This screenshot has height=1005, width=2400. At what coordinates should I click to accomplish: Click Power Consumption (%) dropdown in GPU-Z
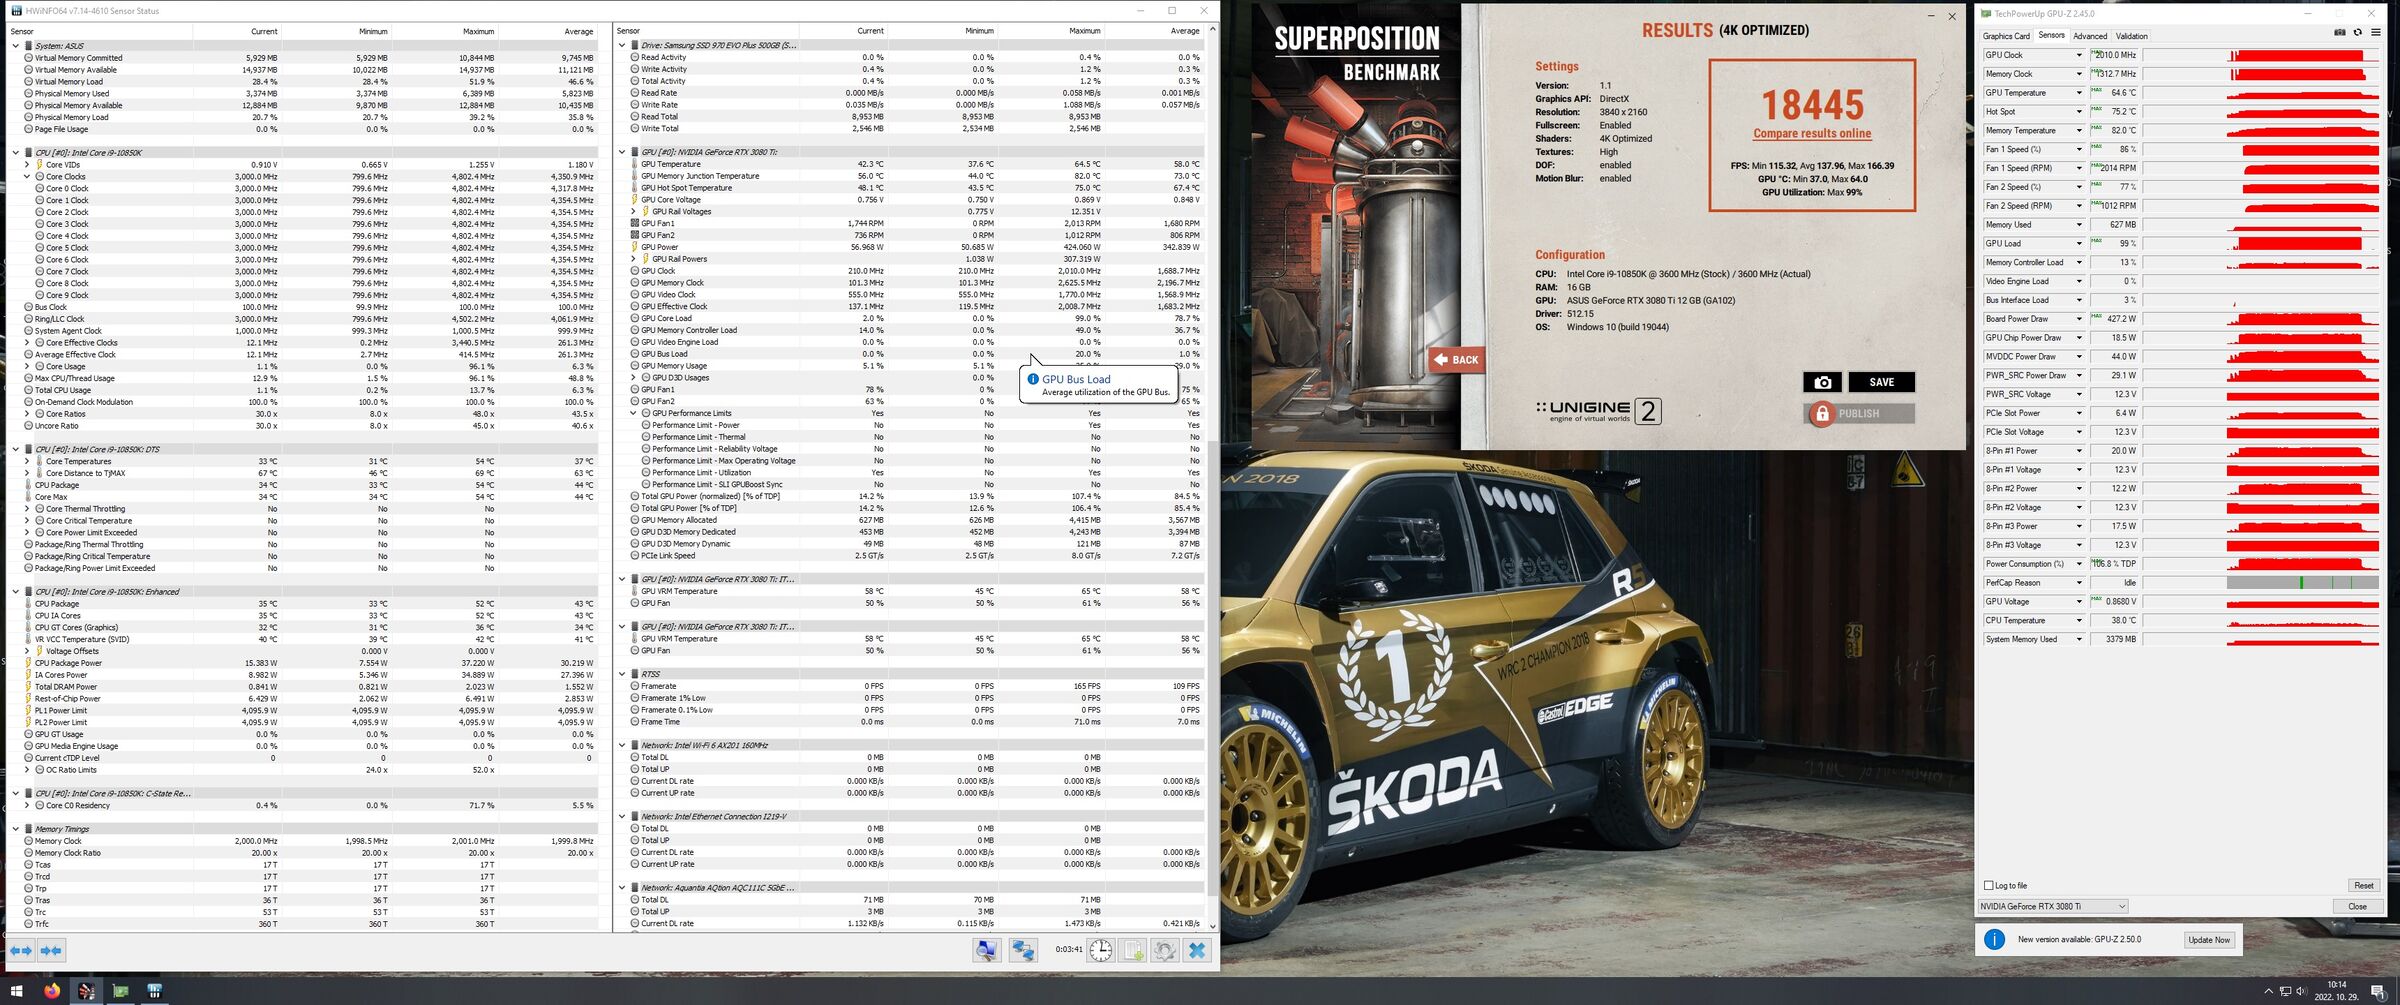[x=2078, y=564]
